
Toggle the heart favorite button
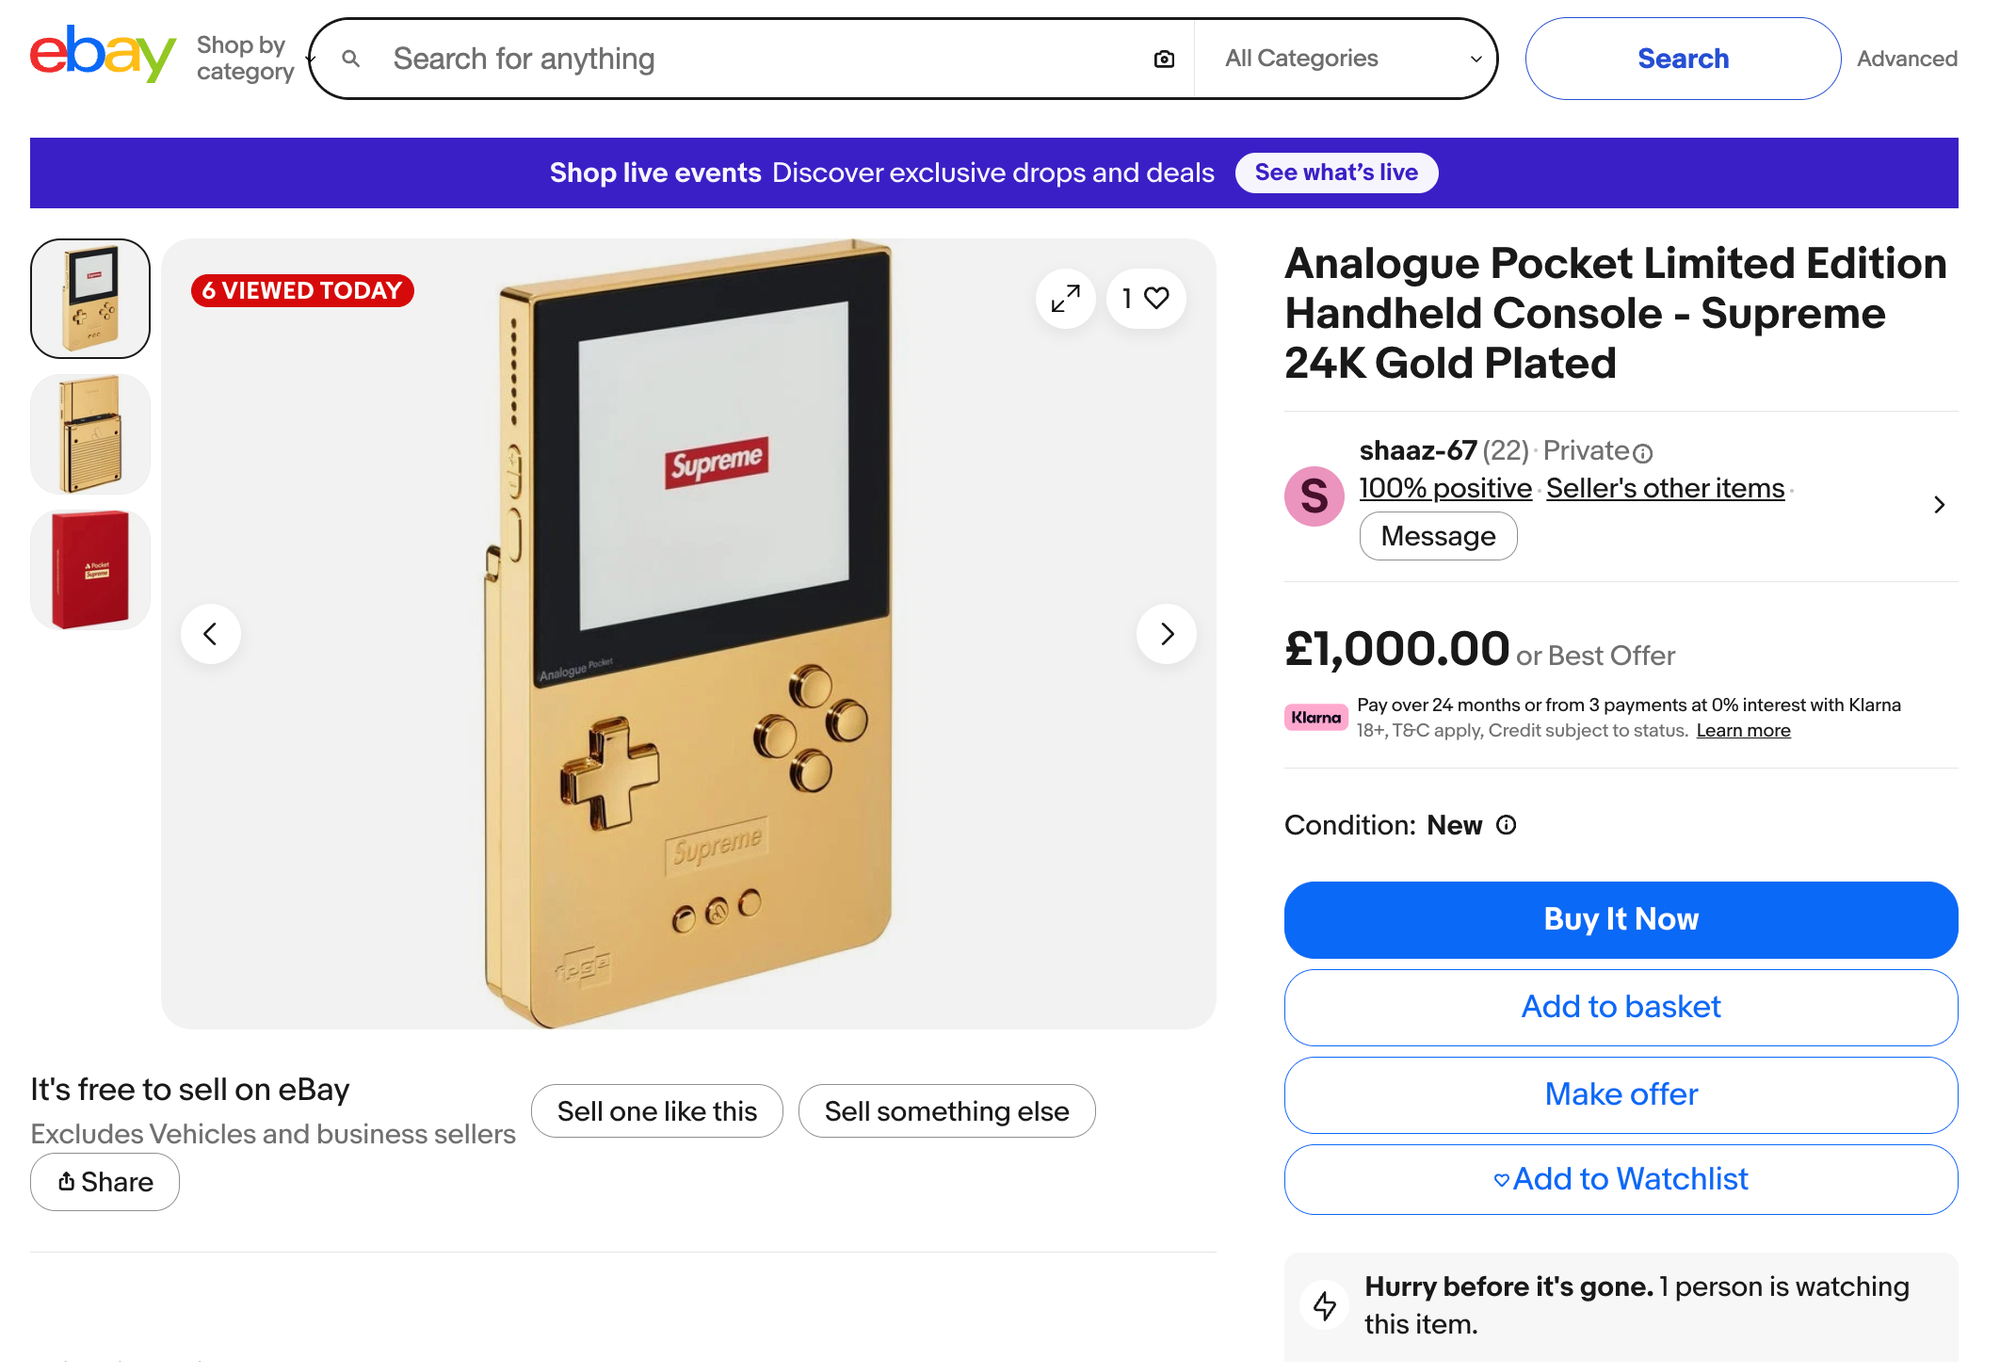click(1146, 298)
